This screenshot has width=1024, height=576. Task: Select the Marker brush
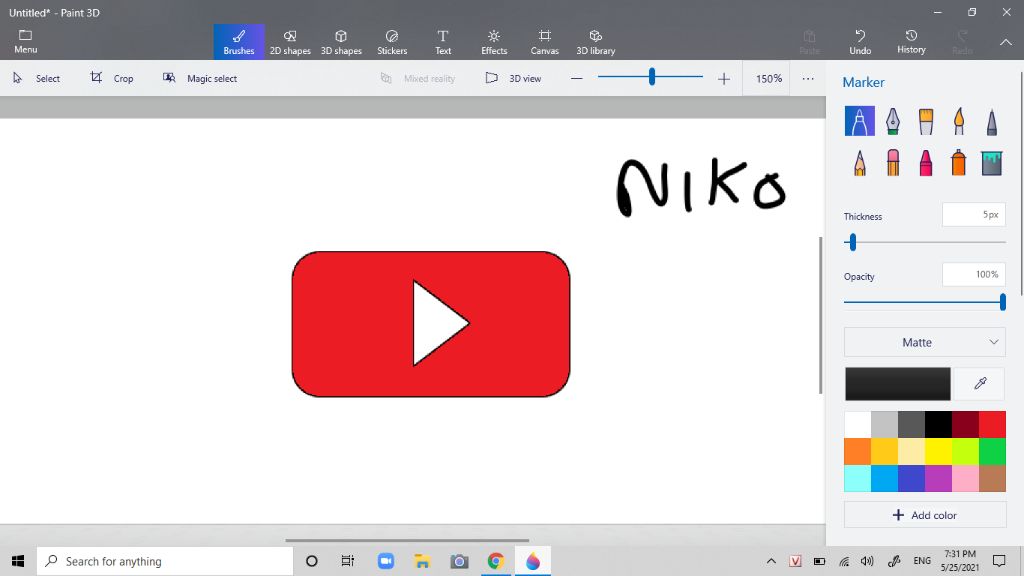pyautogui.click(x=859, y=121)
